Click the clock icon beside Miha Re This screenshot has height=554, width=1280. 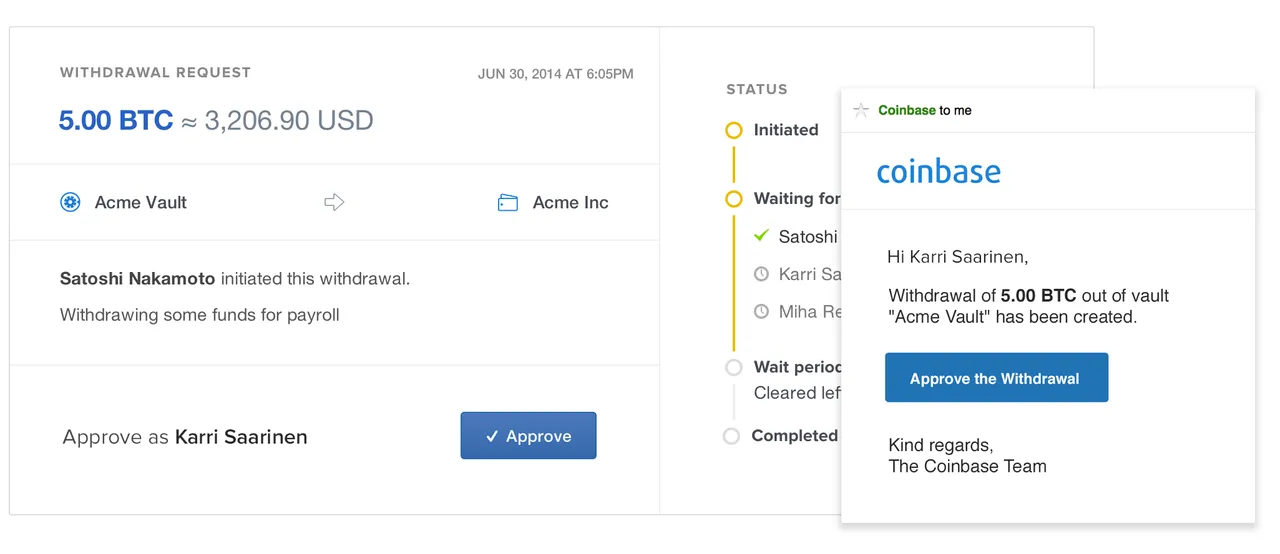pos(761,312)
